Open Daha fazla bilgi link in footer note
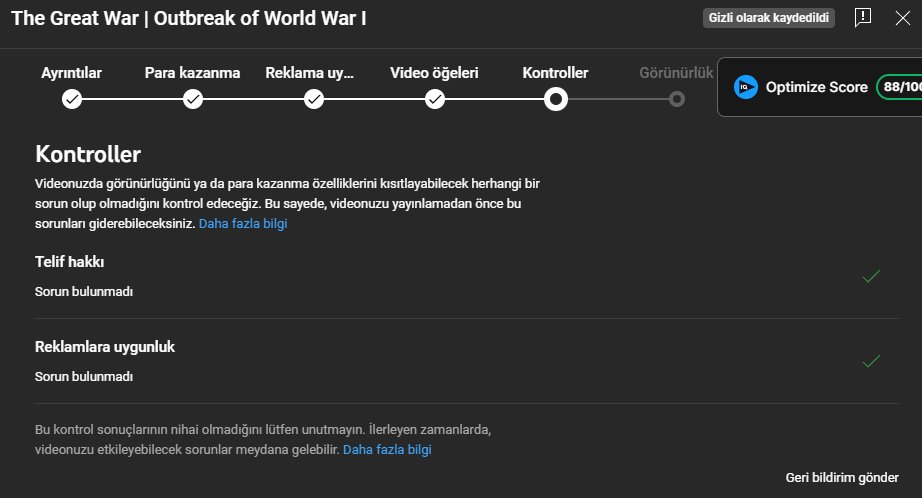 pyautogui.click(x=387, y=449)
